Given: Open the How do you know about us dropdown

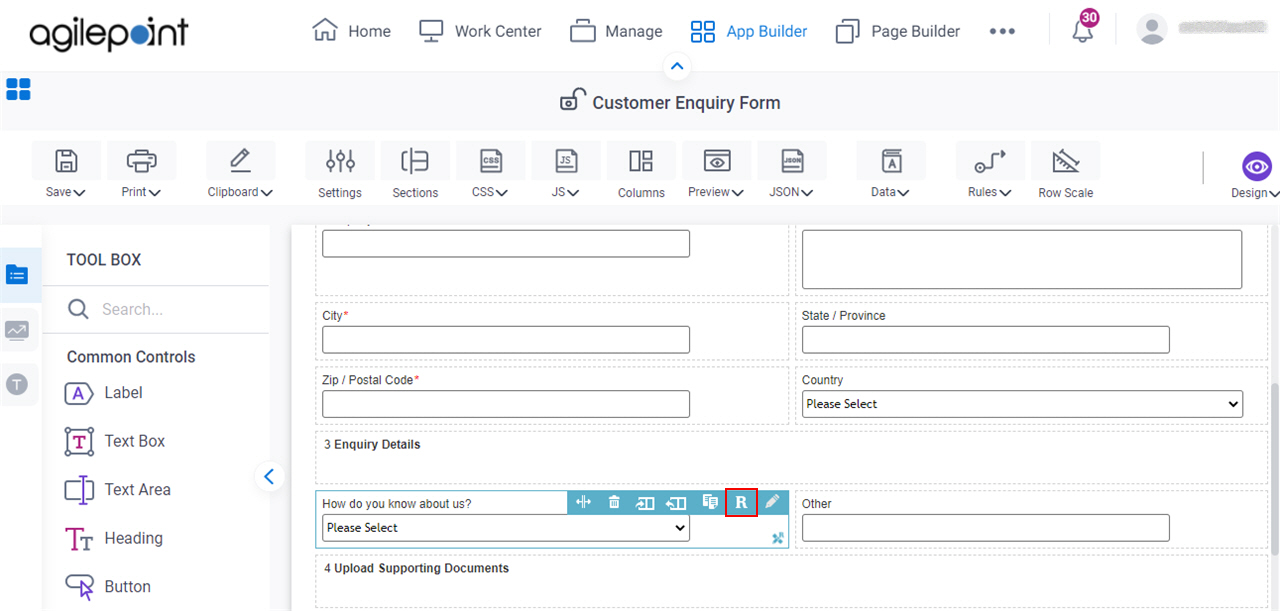Looking at the screenshot, I should 506,528.
